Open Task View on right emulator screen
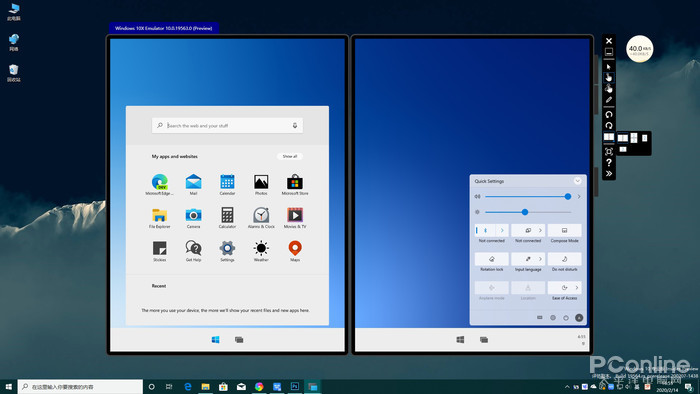 tap(484, 340)
